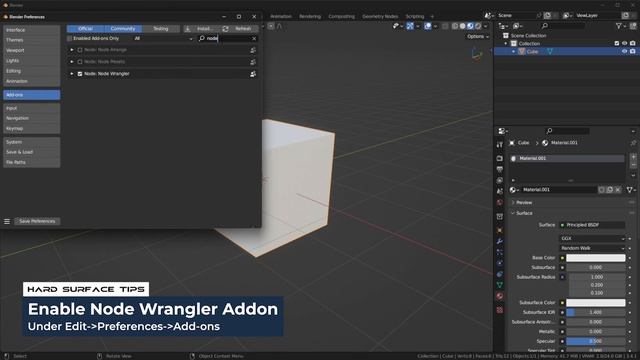
Task: Click the Cube object icon in outliner
Action: pos(522,51)
